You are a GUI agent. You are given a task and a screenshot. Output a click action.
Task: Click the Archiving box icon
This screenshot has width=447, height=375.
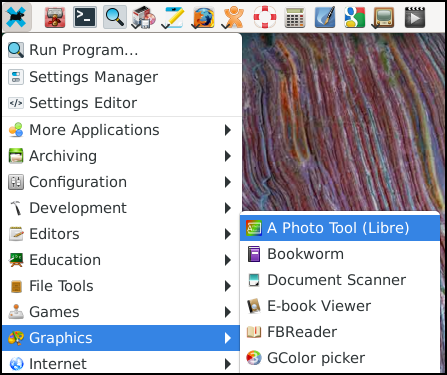[16, 156]
